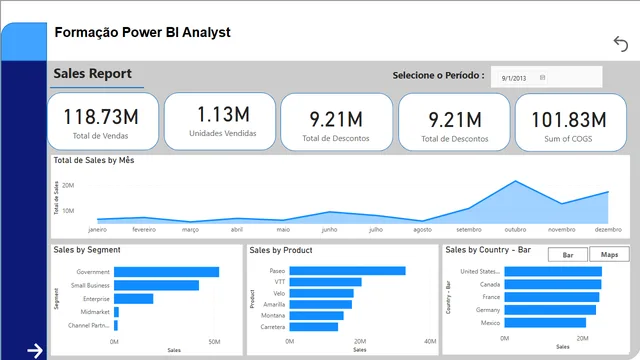This screenshot has height=360, width=640.
Task: Click the julho axis label
Action: click(x=376, y=230)
